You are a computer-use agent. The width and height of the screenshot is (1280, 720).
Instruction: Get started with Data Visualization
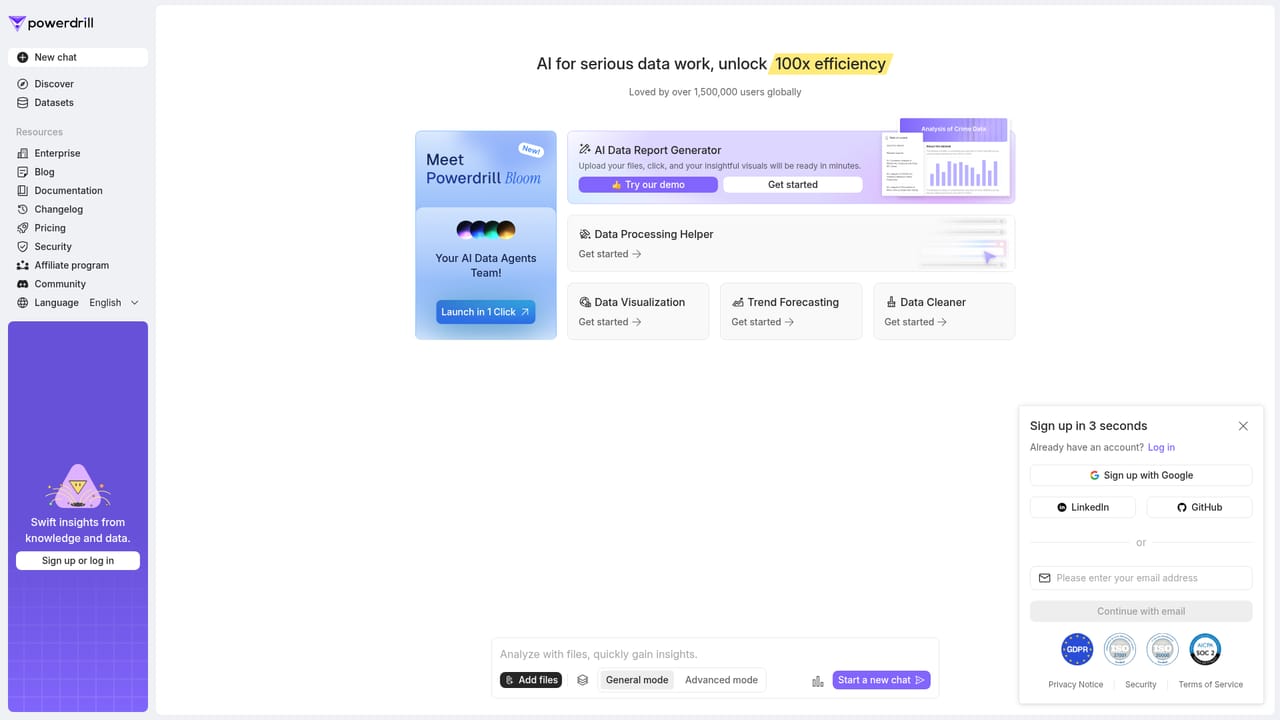click(610, 322)
